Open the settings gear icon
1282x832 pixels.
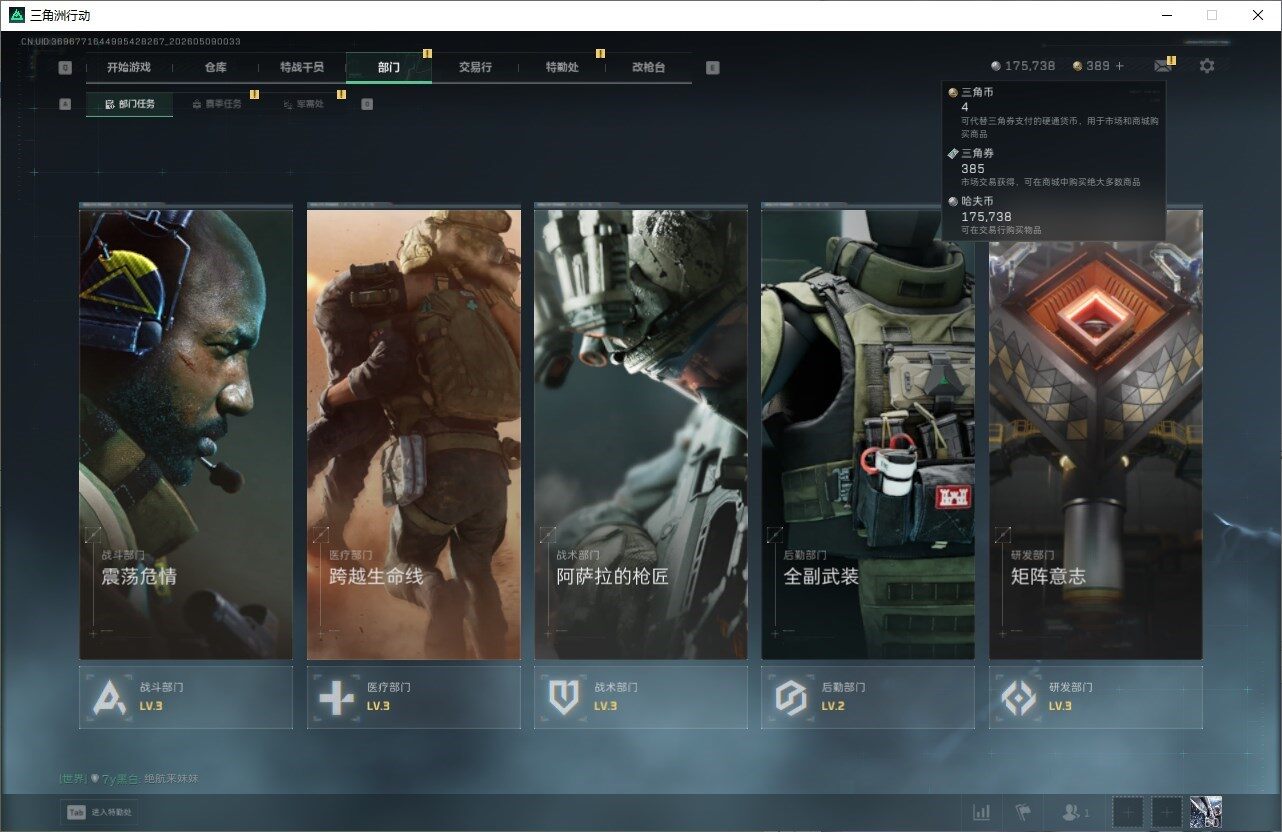tap(1207, 66)
